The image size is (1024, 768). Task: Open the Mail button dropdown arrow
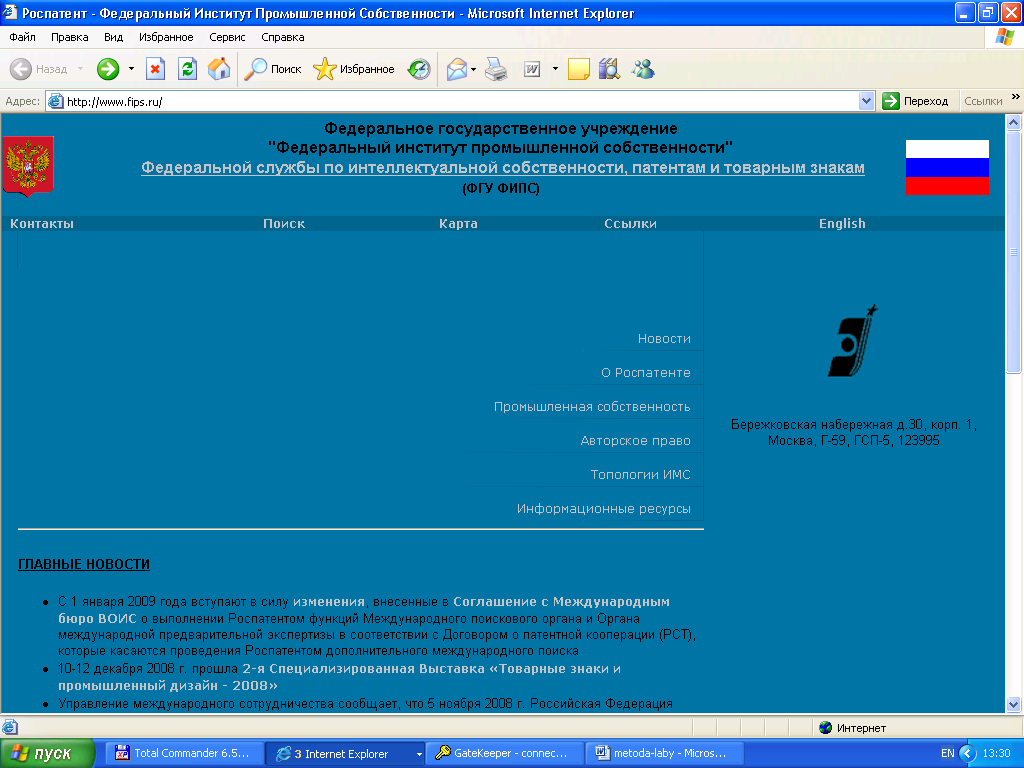click(x=473, y=69)
